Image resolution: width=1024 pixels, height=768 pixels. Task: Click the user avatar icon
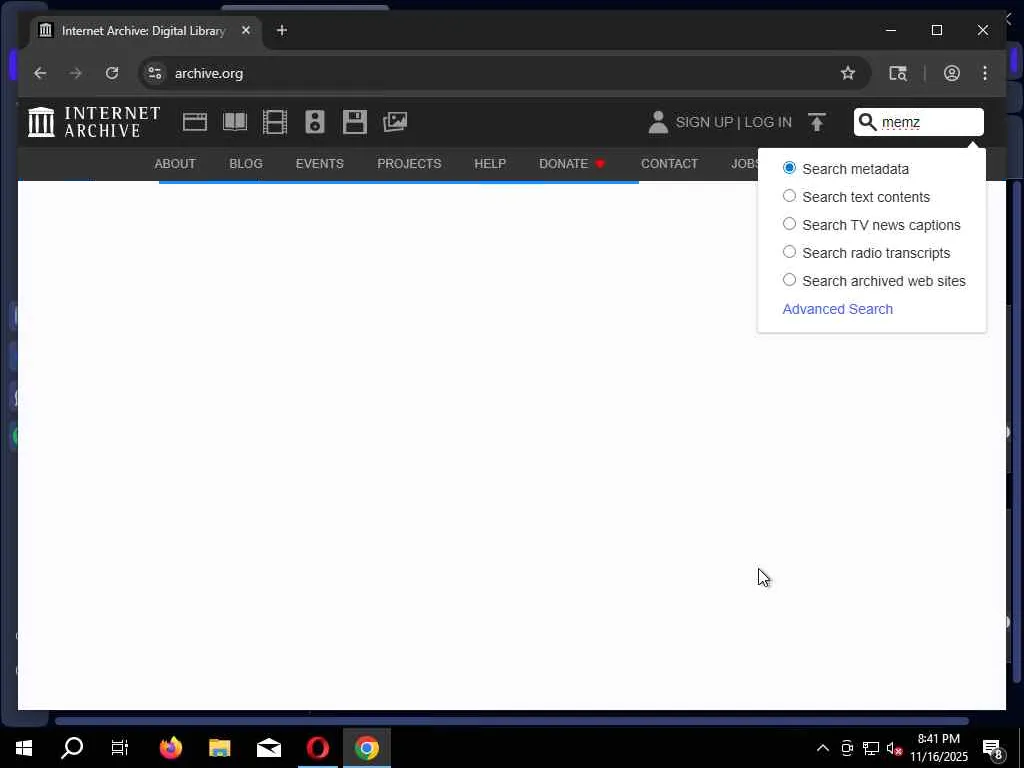[x=658, y=122]
